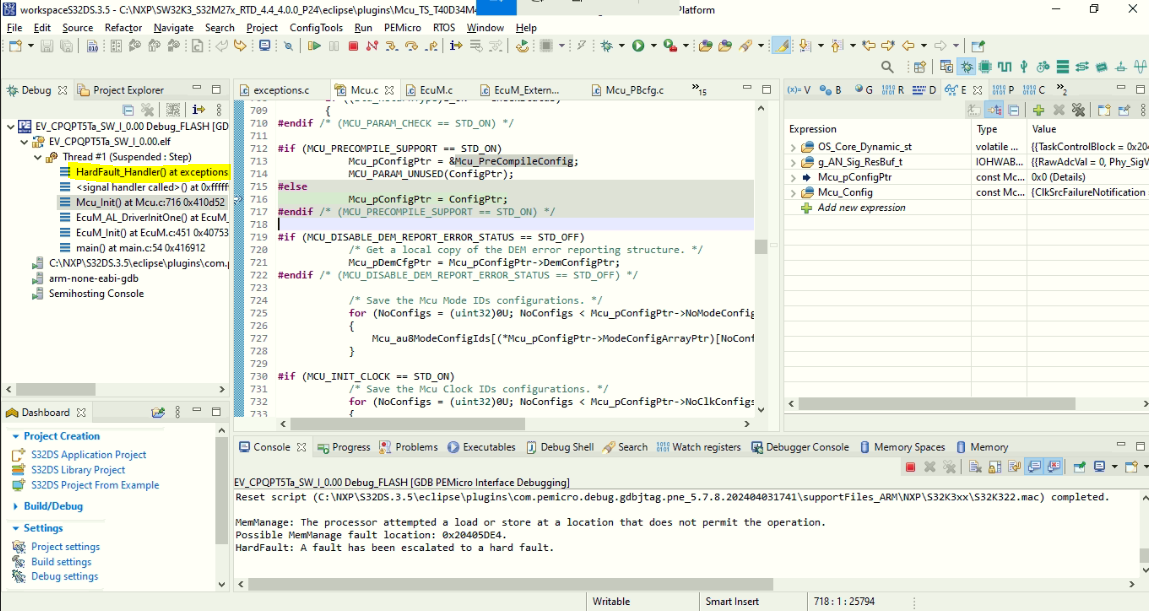Click the Step Into toolbar icon

pos(390,46)
